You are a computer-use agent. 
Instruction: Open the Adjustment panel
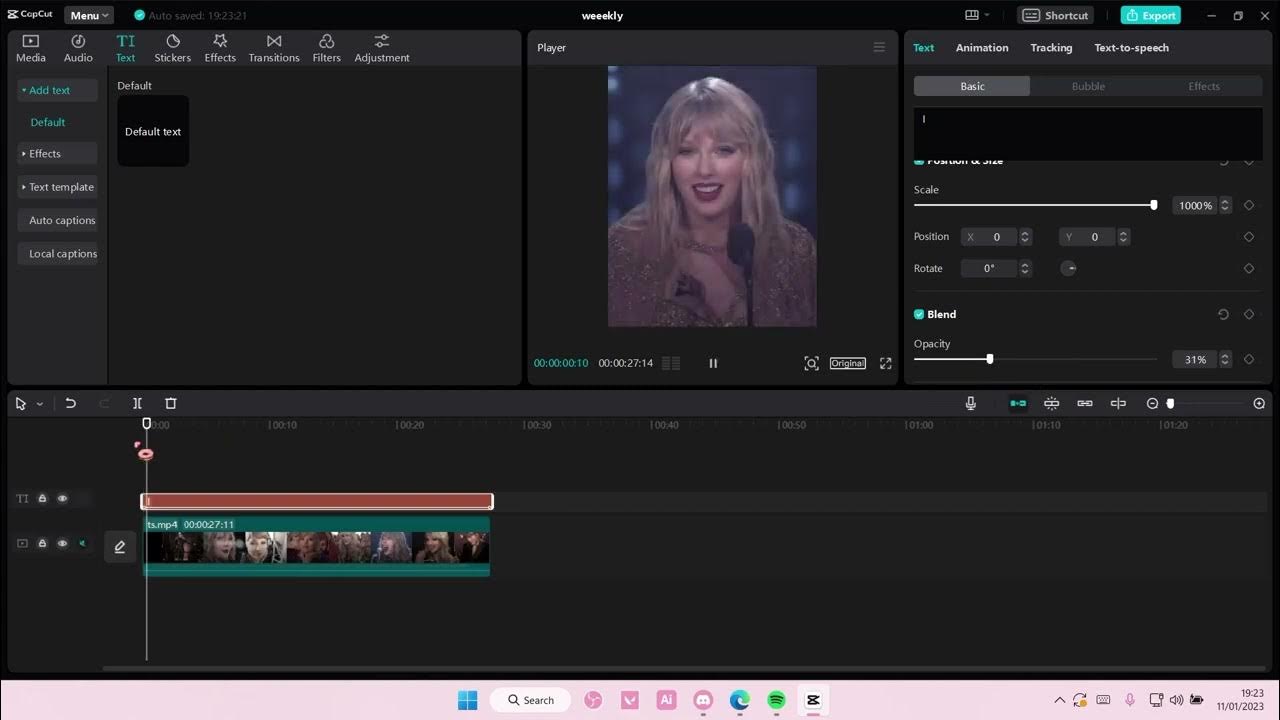click(382, 48)
